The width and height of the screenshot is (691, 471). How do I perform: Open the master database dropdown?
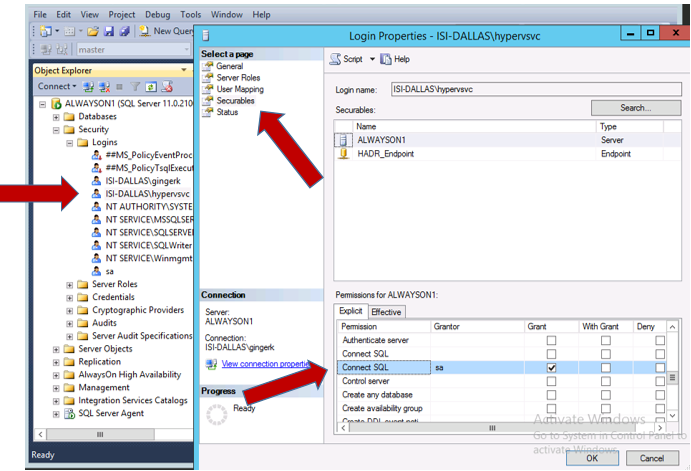coord(186,49)
